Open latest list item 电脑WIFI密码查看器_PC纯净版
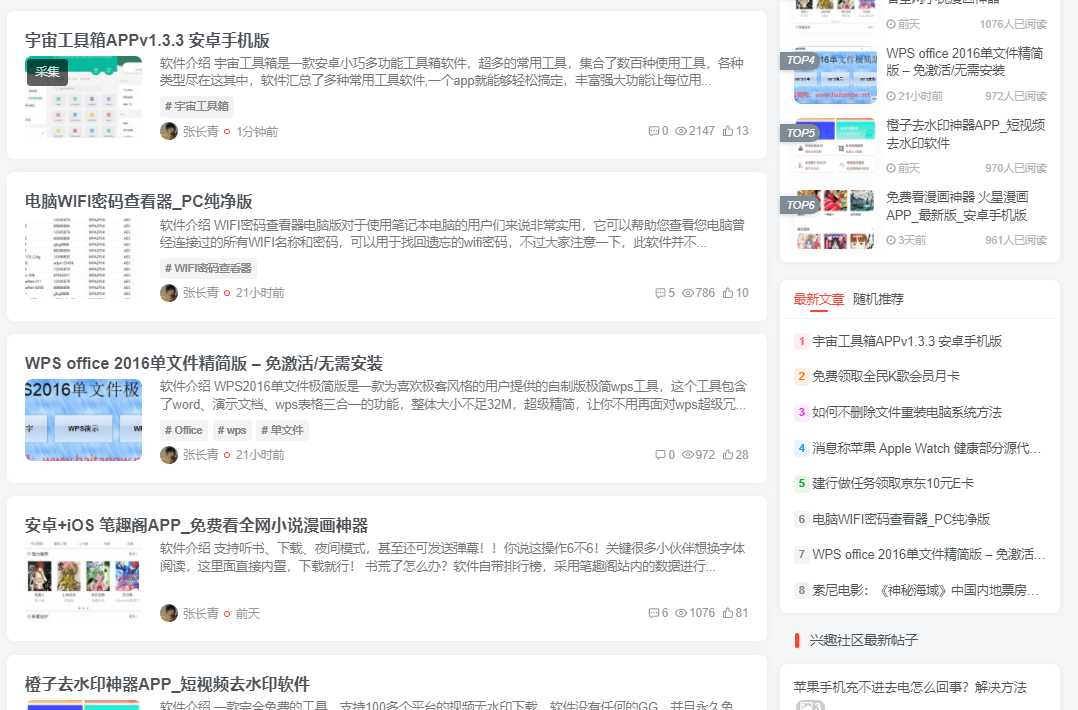1078x710 pixels. [x=901, y=519]
